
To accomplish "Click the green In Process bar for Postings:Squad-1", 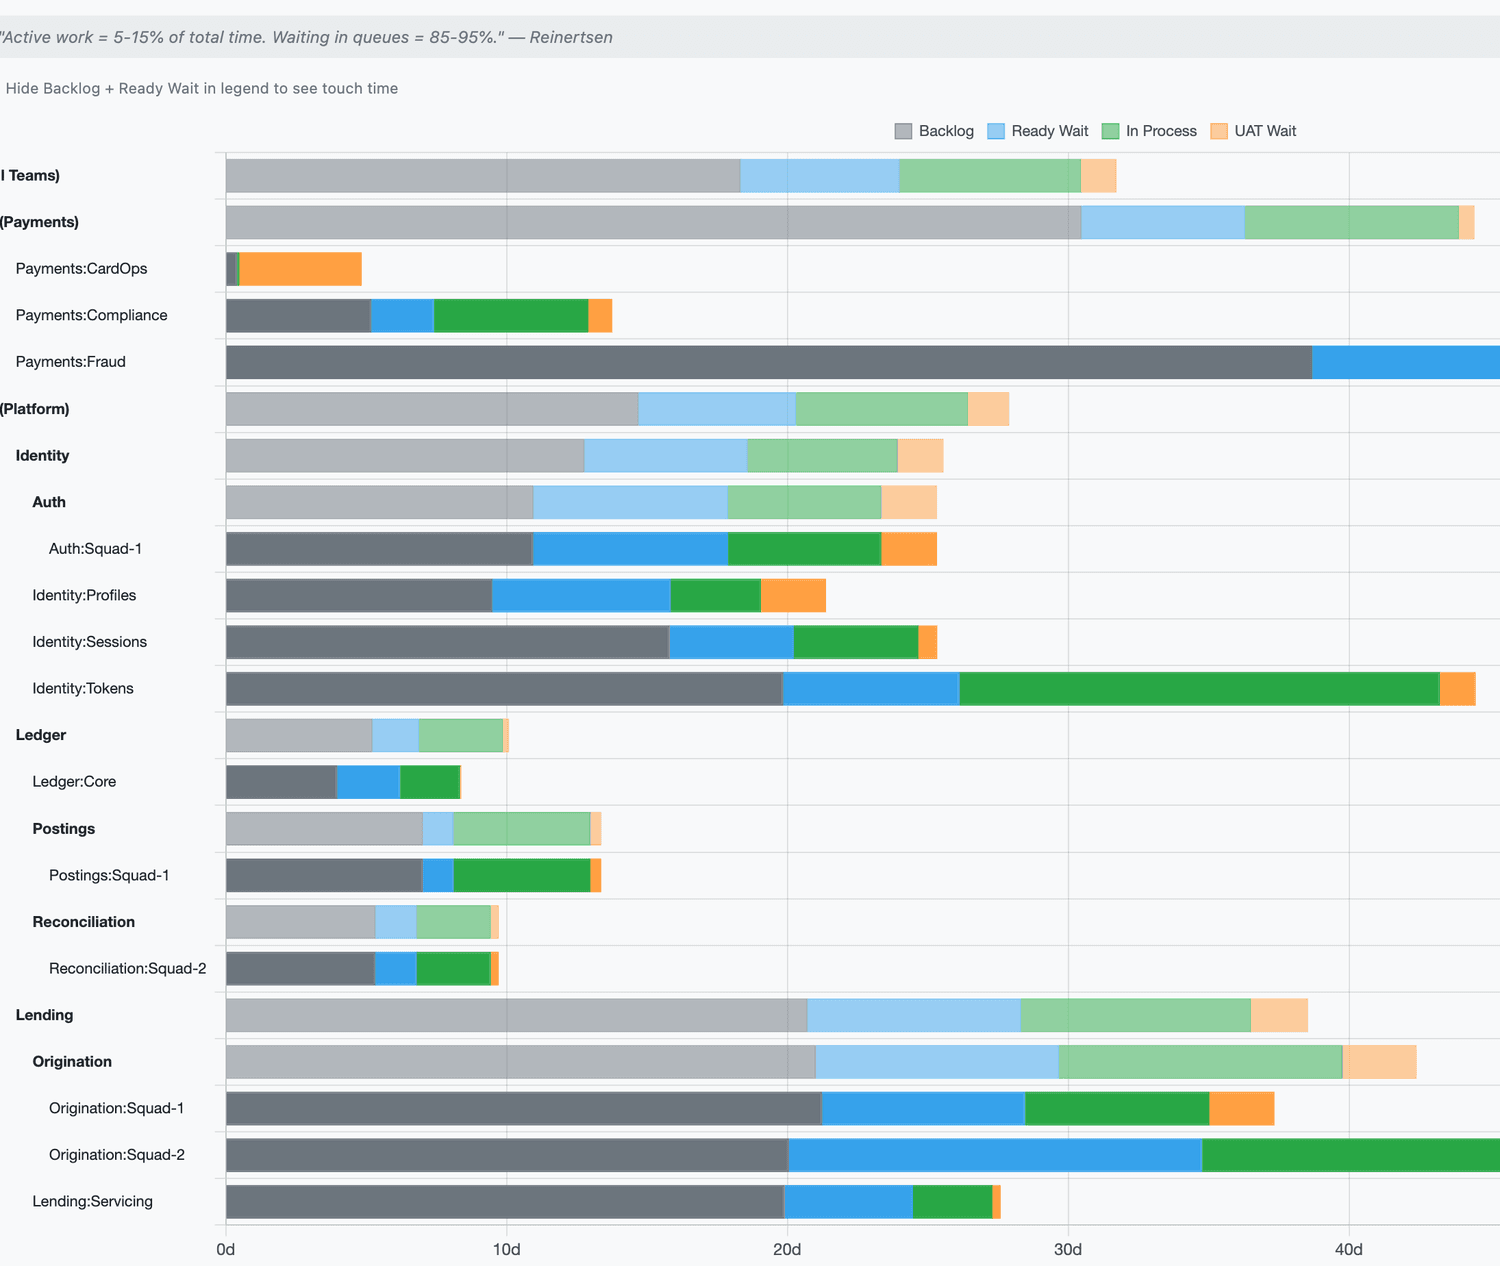I will point(522,876).
